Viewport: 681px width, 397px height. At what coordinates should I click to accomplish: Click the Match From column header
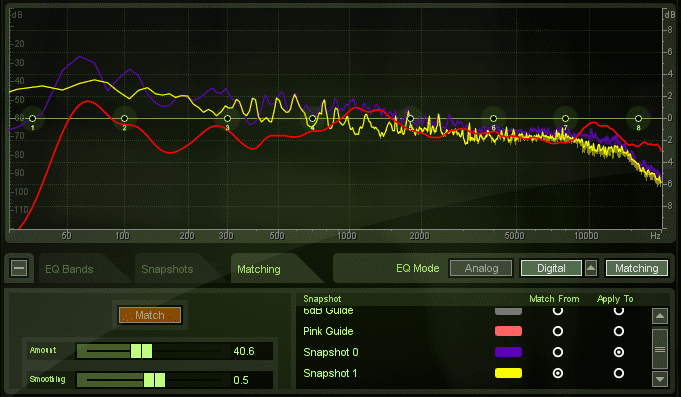[x=554, y=299]
